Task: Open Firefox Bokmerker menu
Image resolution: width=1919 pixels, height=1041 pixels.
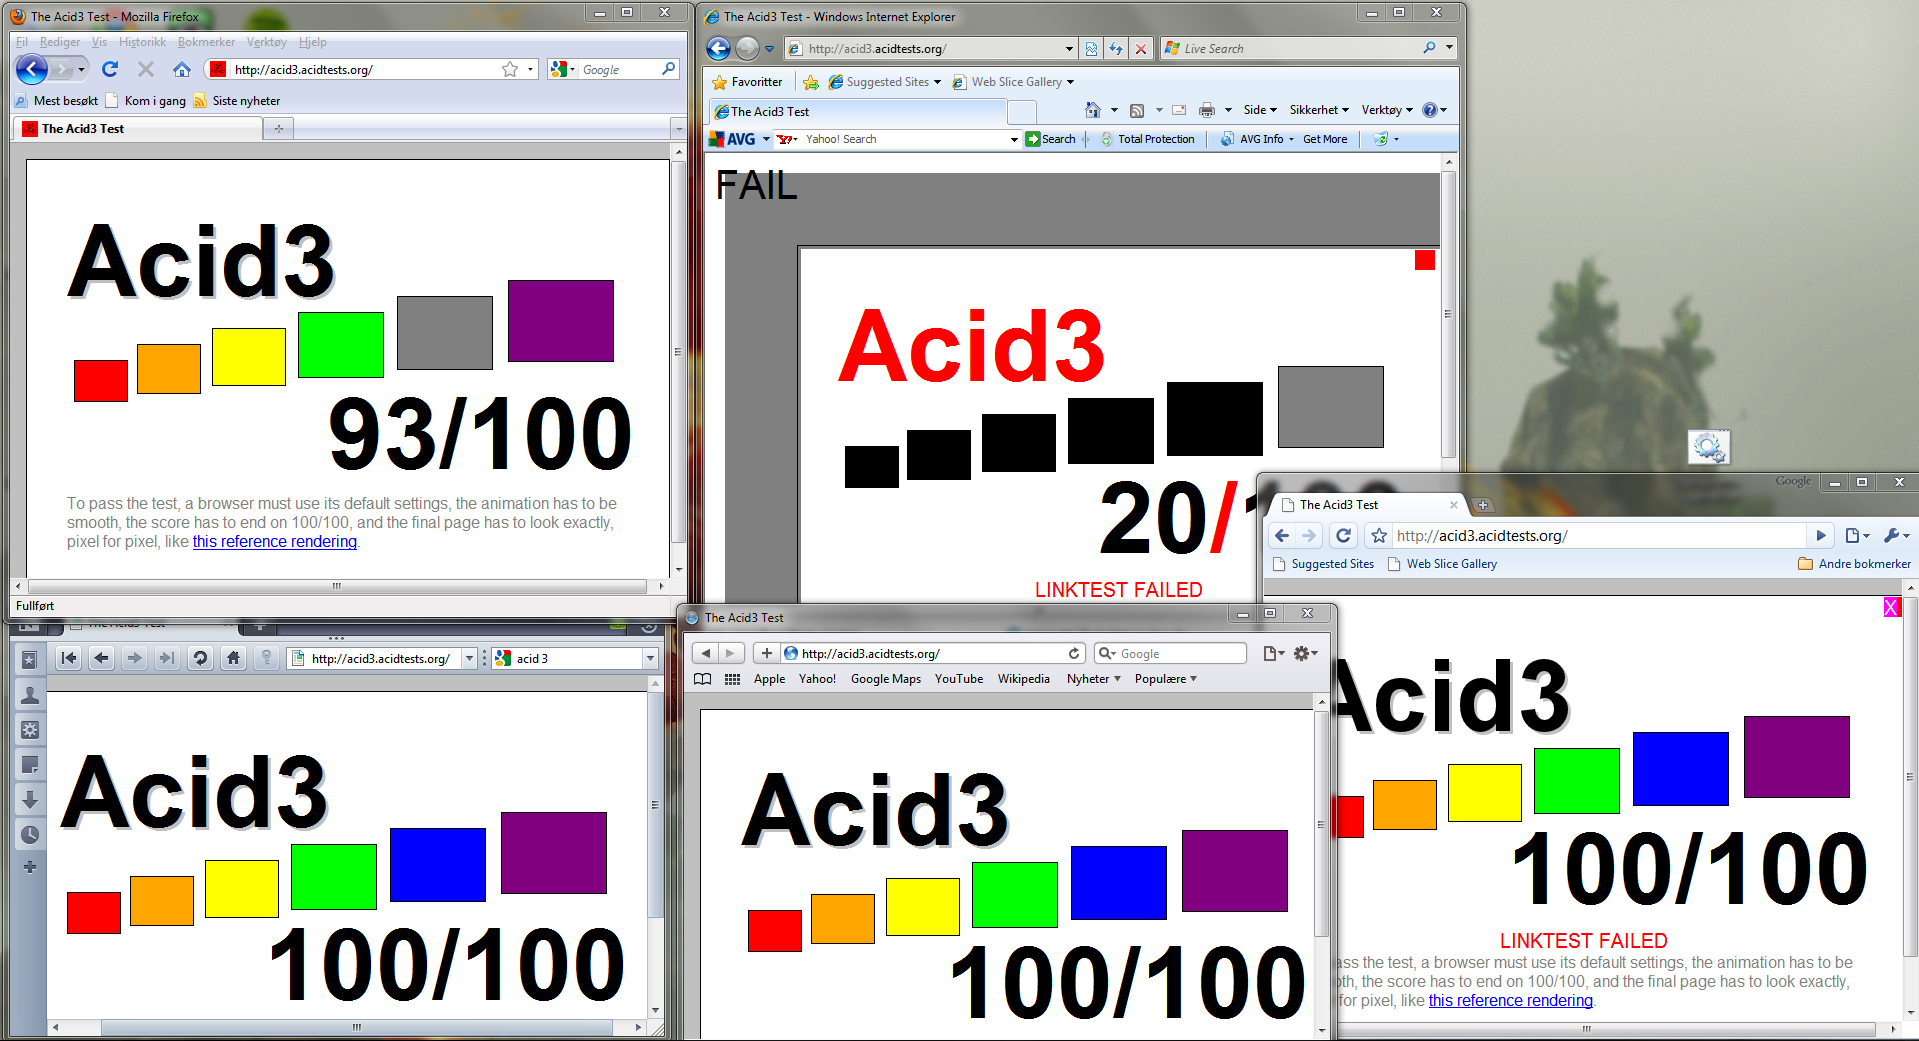Action: 206,42
